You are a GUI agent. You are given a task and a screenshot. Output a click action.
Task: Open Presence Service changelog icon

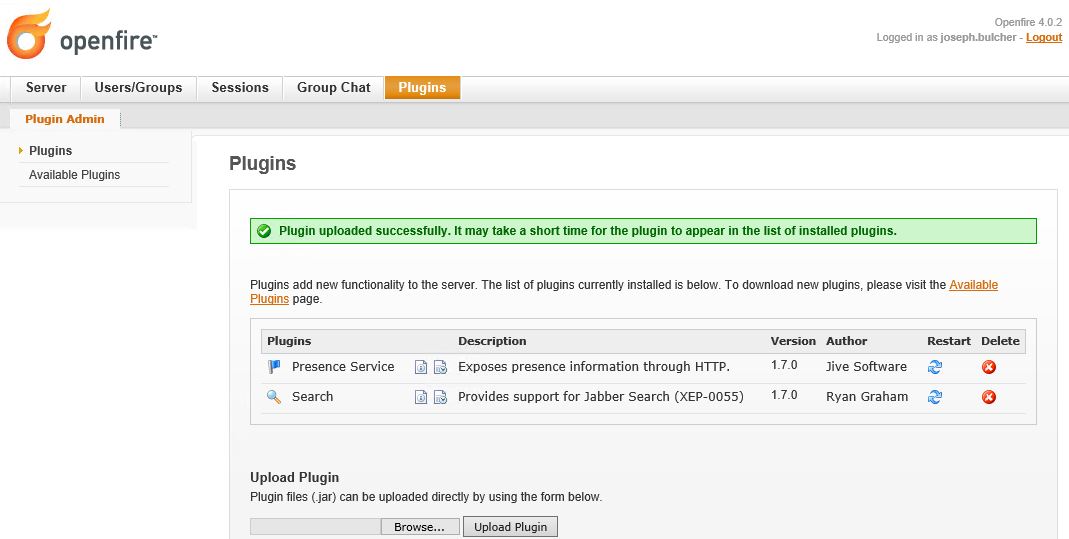tap(440, 367)
